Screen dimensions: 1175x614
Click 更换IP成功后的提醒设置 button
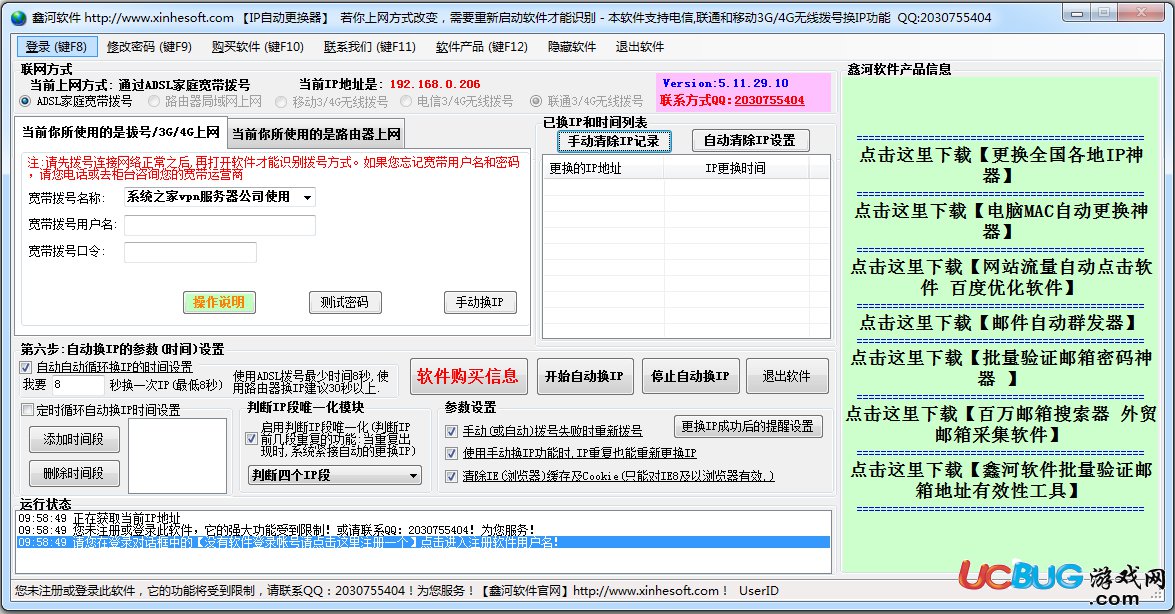pos(748,427)
